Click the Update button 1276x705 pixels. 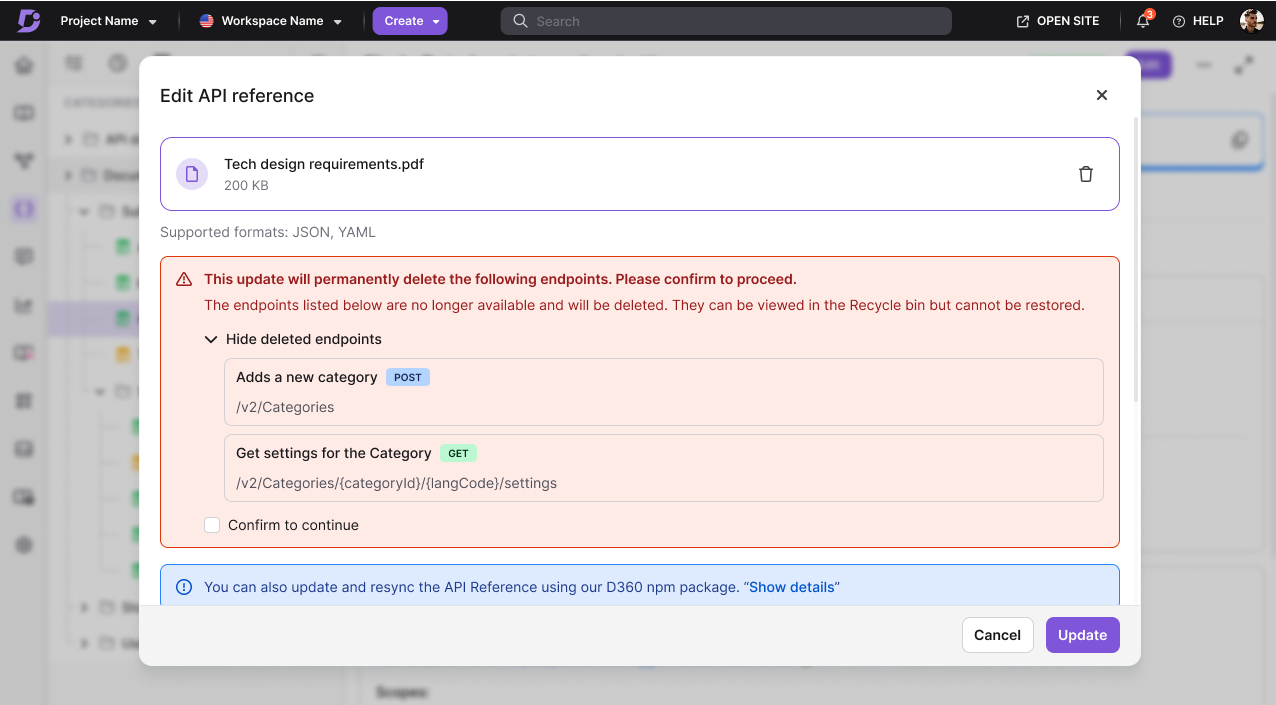pos(1082,635)
